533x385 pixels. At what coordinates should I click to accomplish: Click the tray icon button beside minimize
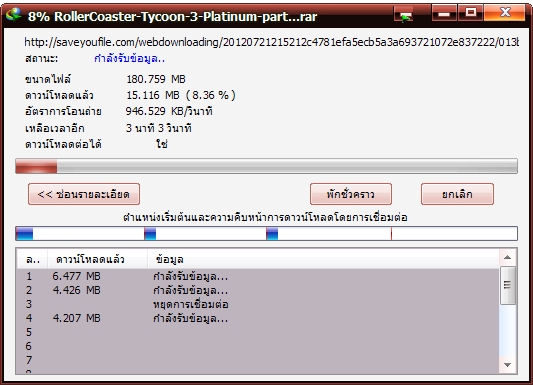[404, 15]
